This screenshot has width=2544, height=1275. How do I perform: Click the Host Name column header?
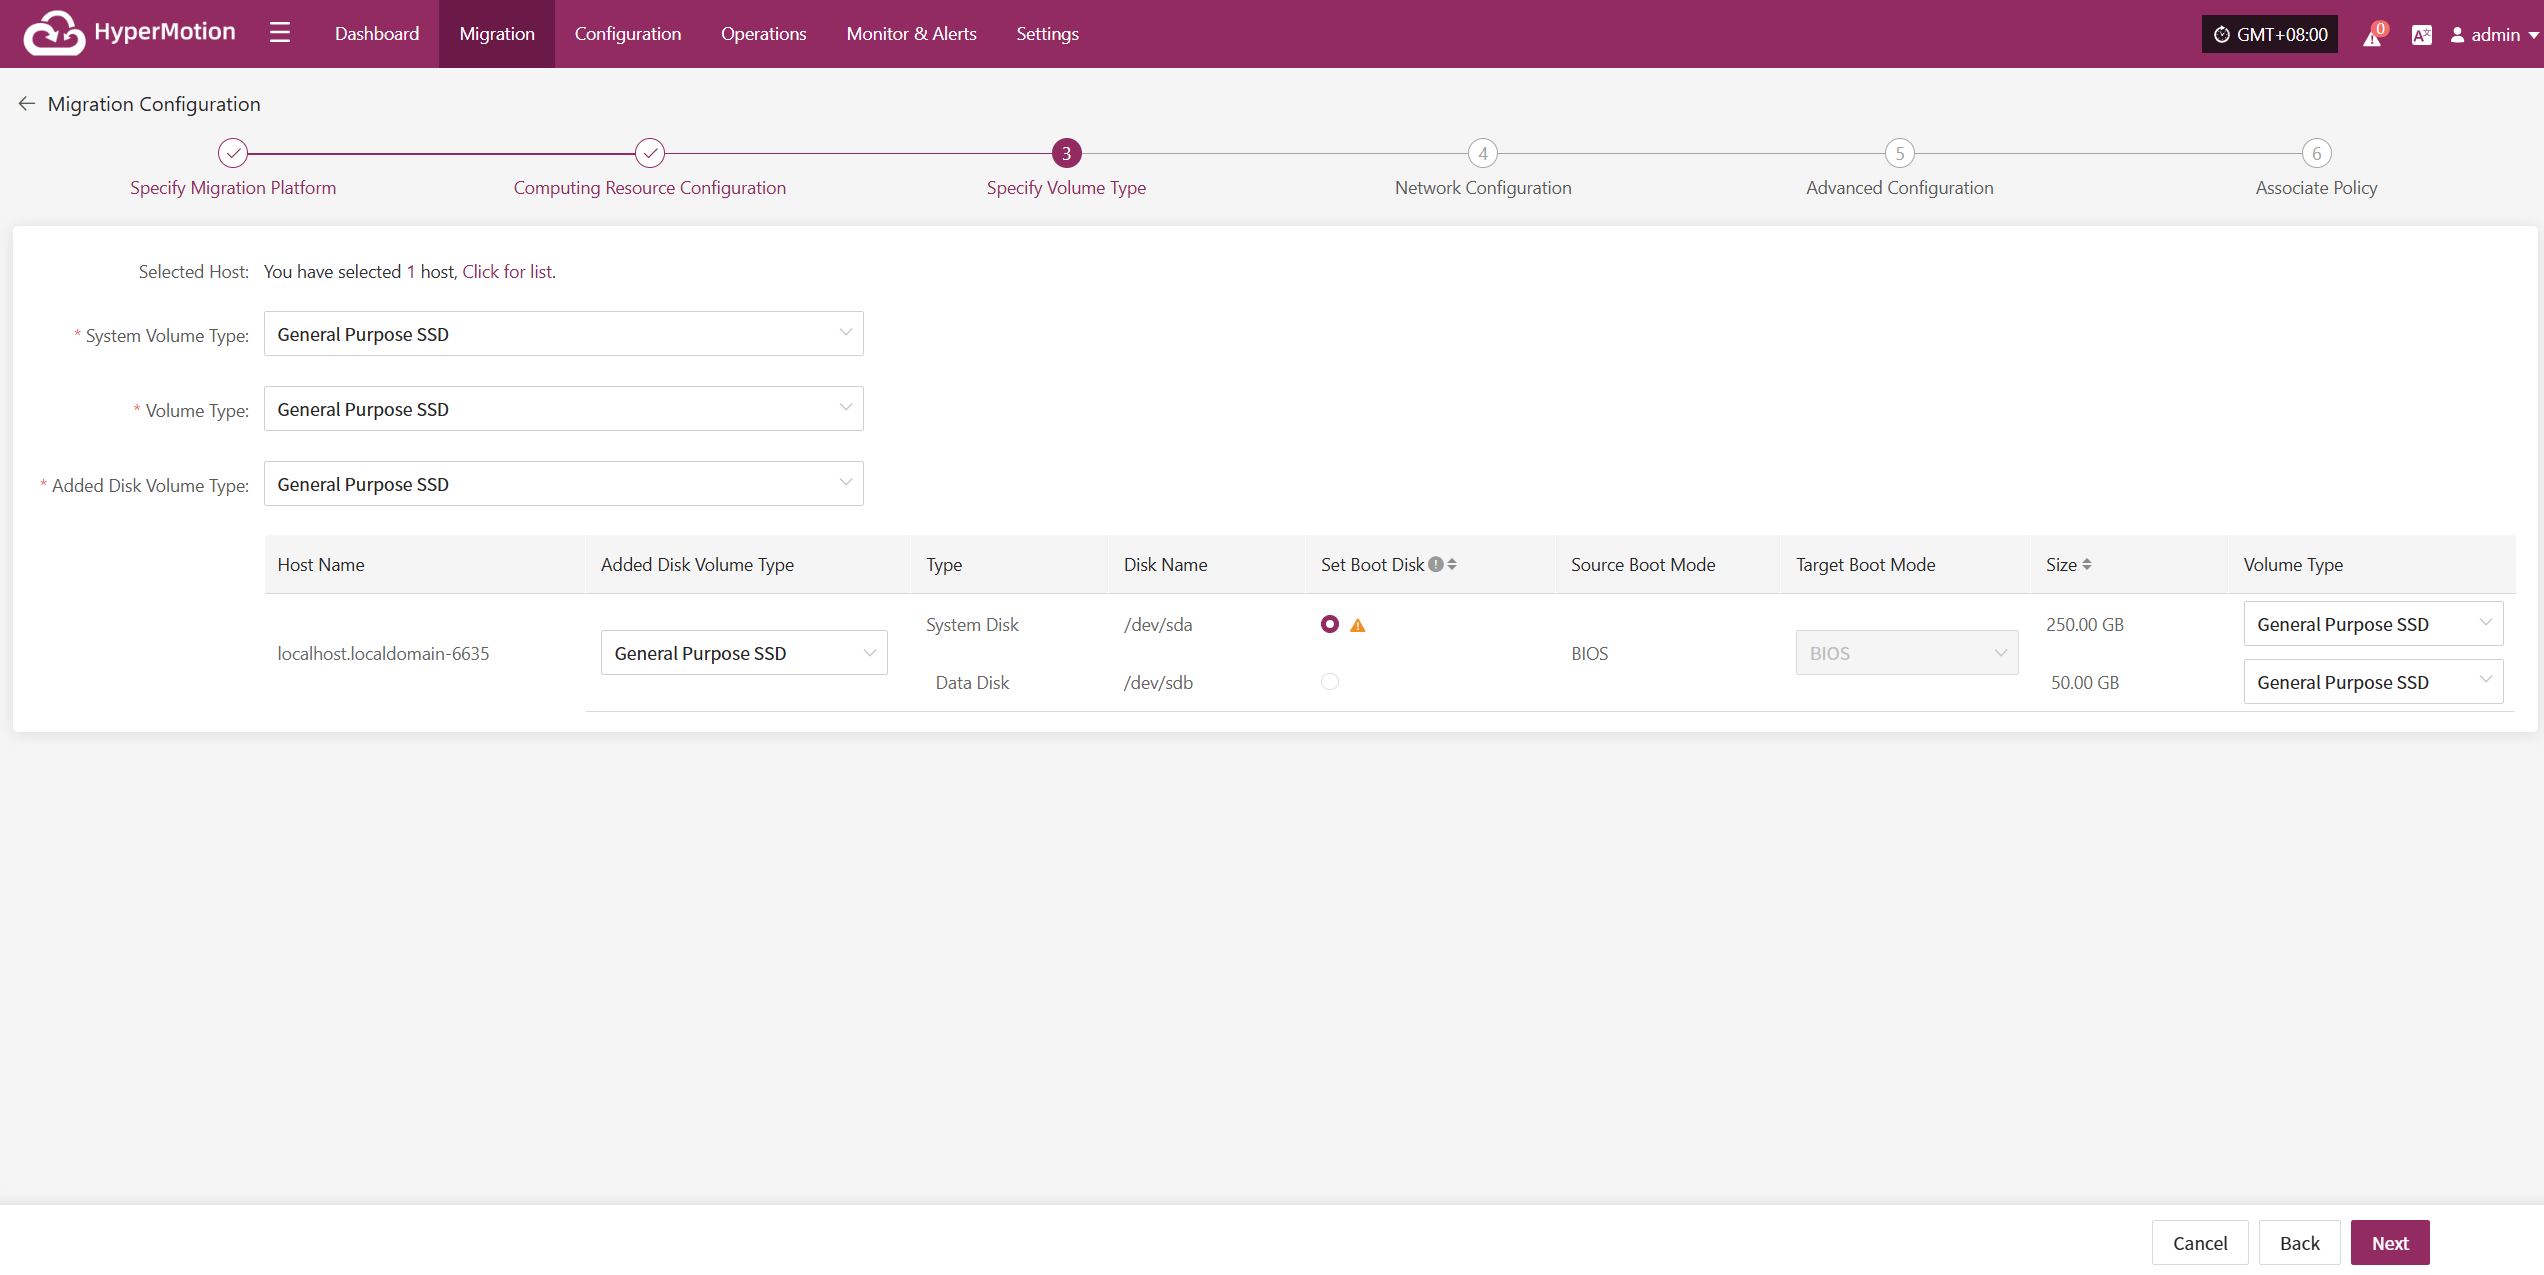(321, 565)
